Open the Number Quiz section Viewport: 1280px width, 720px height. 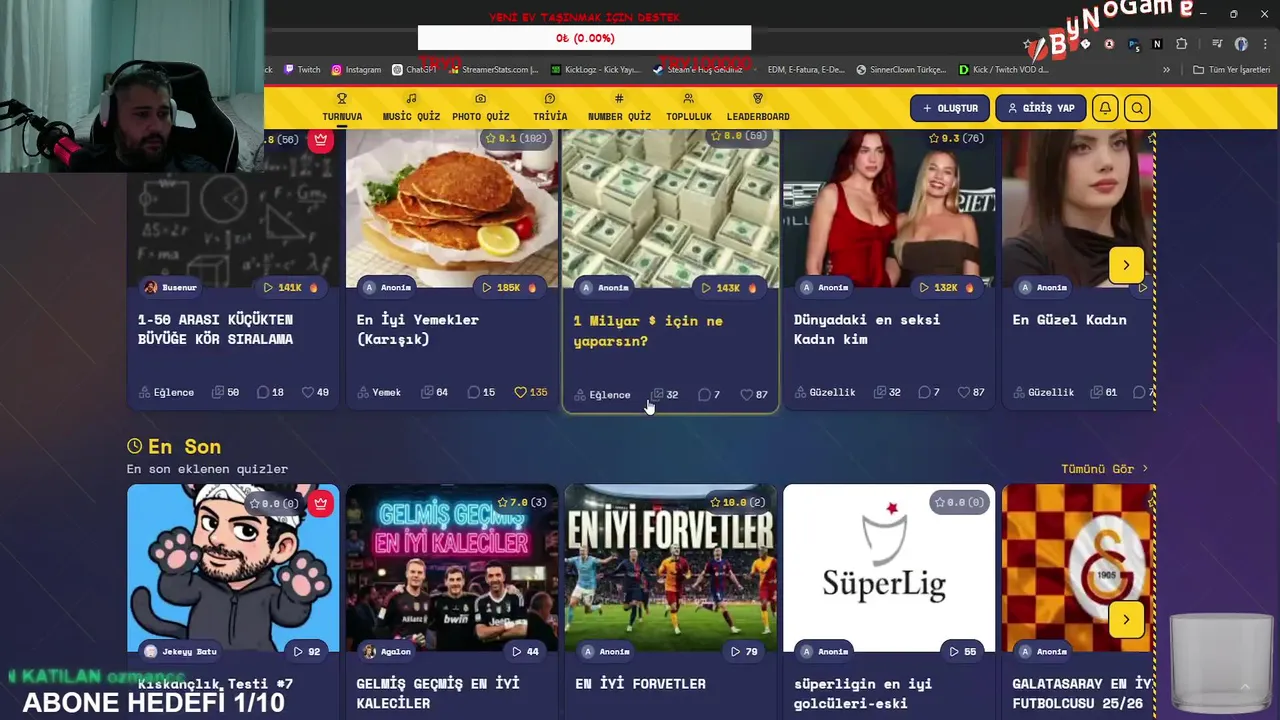[619, 108]
